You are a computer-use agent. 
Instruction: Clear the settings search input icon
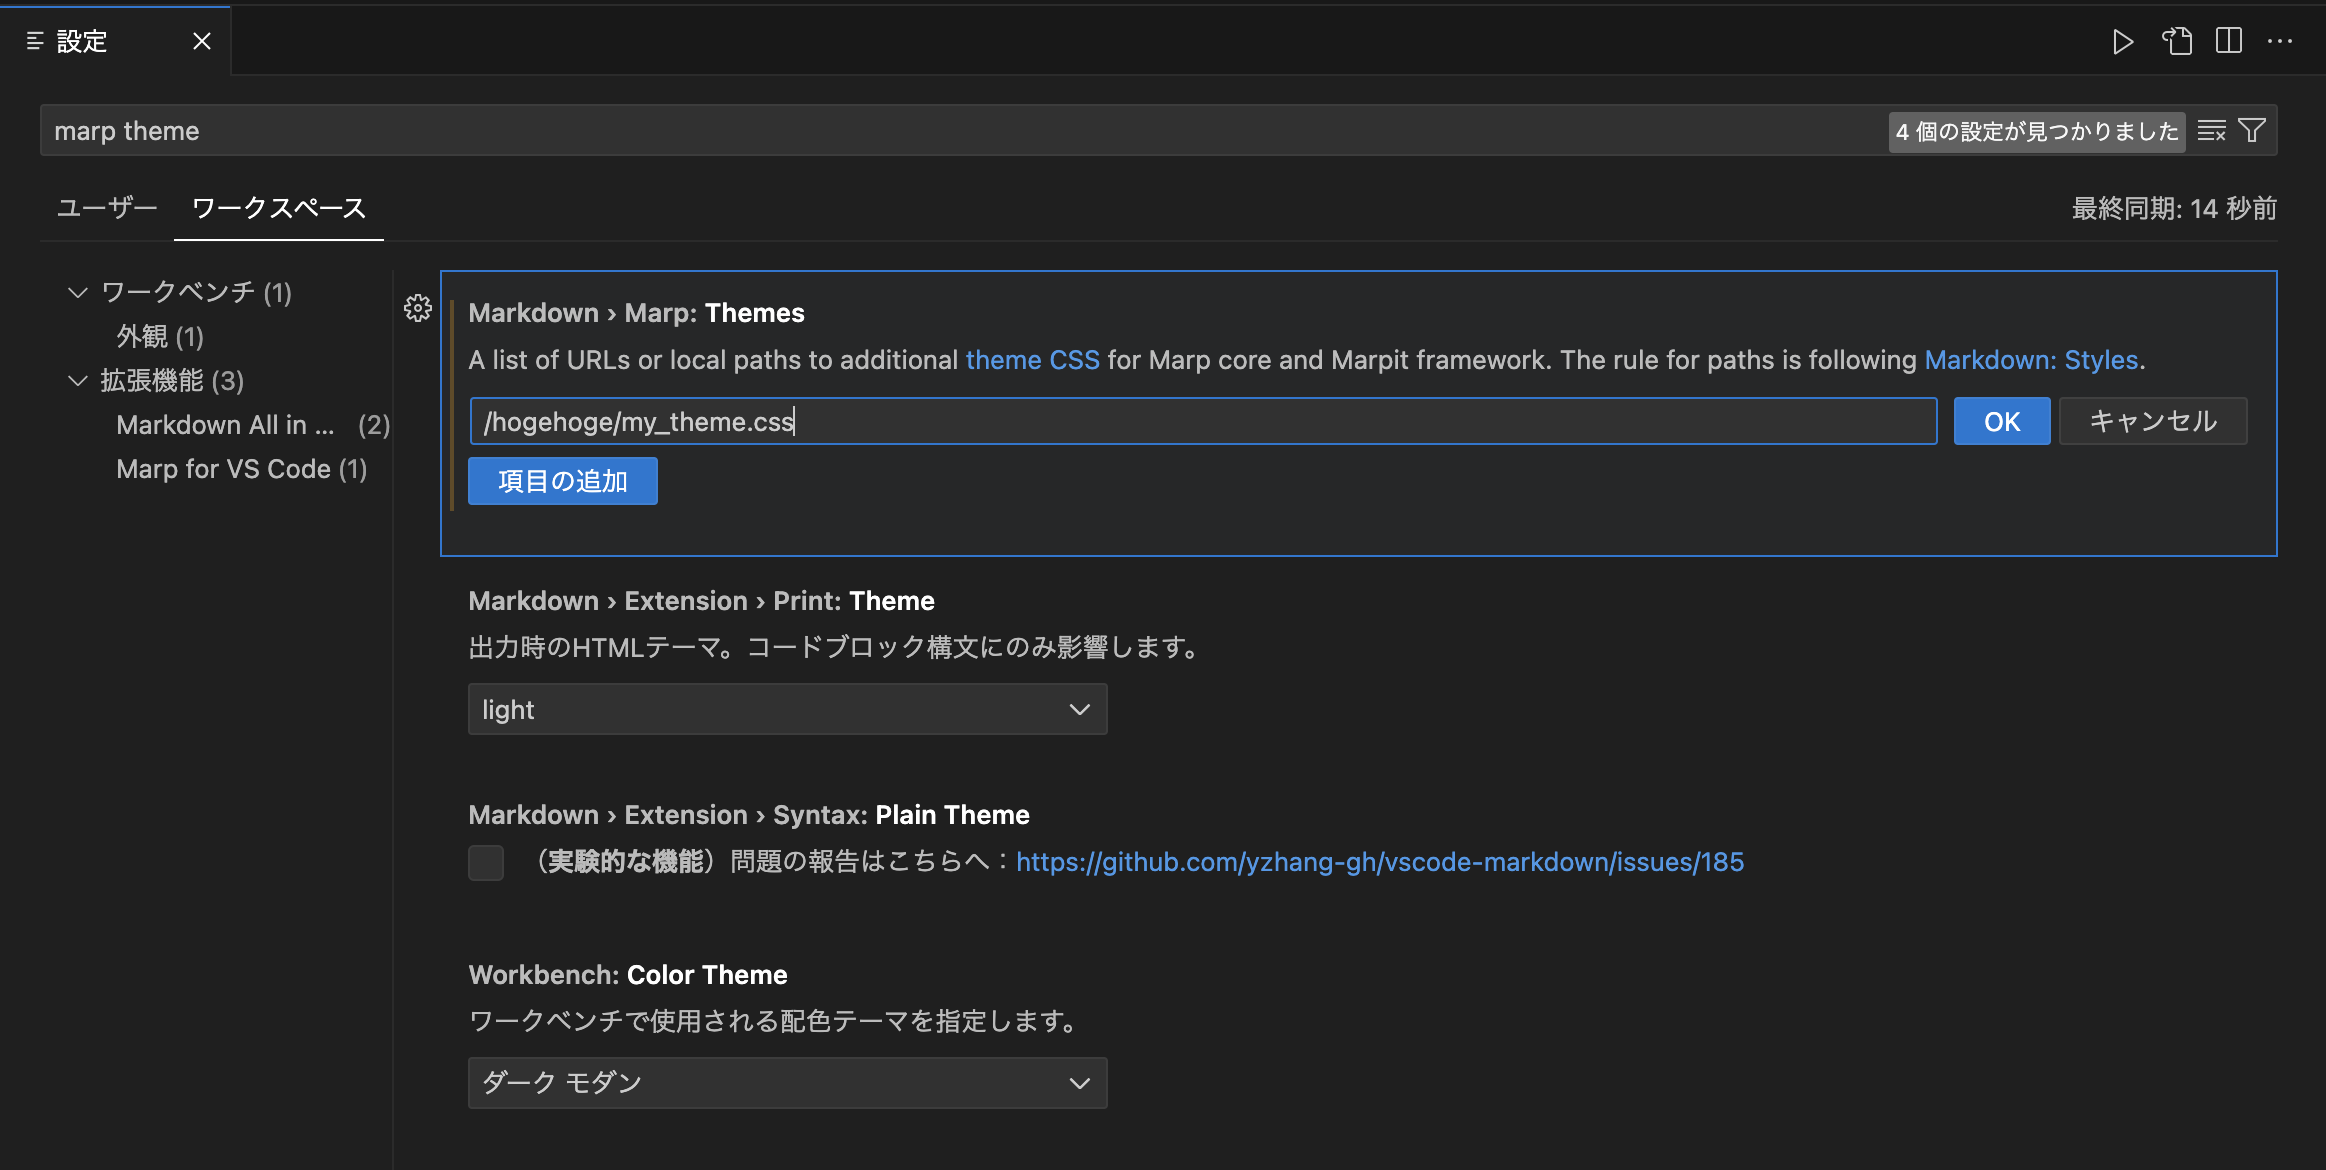coord(2212,130)
